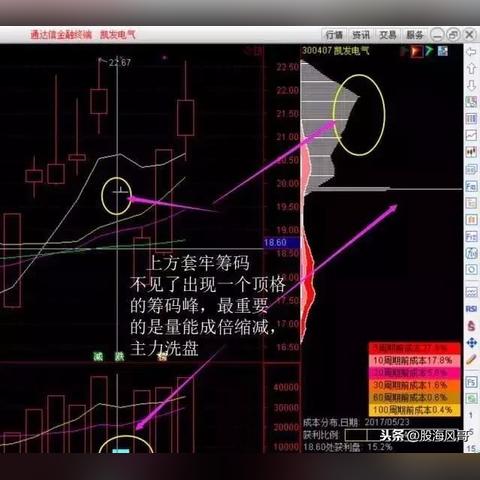Click the 减 label below the chart

(98, 357)
